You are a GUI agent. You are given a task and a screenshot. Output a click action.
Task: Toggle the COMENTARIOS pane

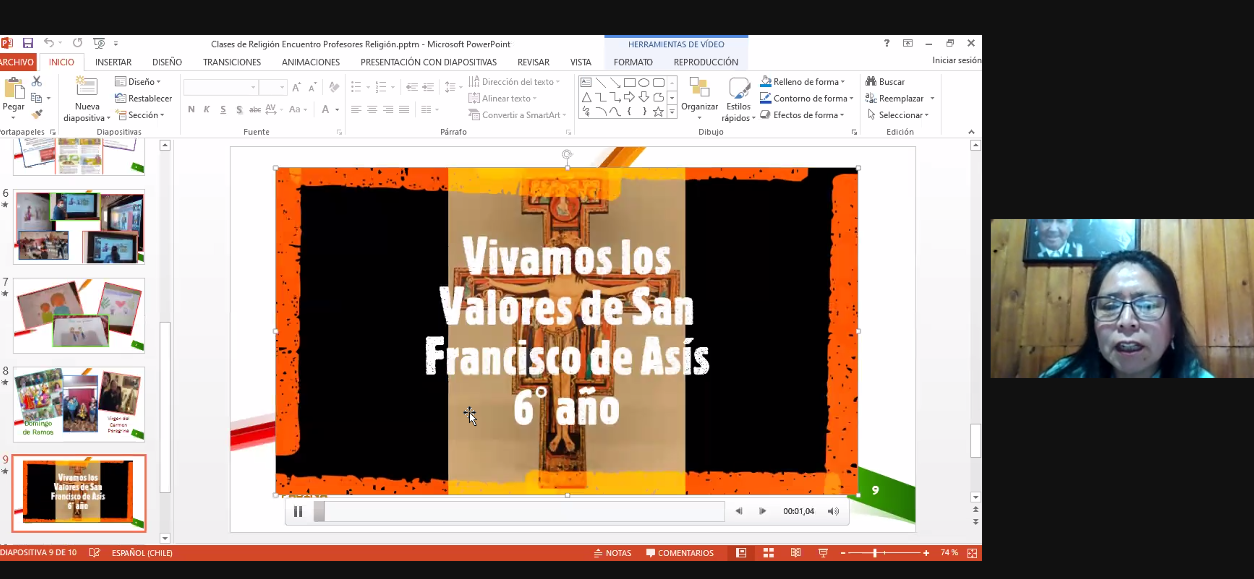(x=680, y=553)
